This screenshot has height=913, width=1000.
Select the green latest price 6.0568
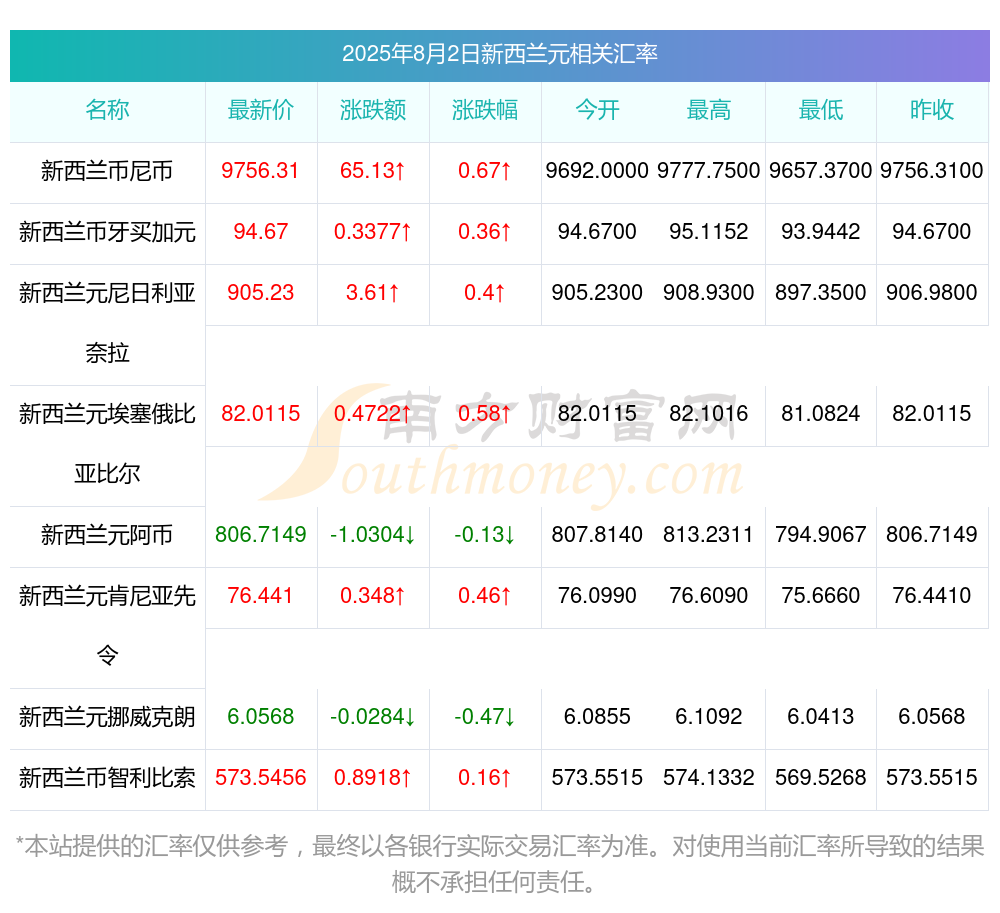(x=260, y=717)
